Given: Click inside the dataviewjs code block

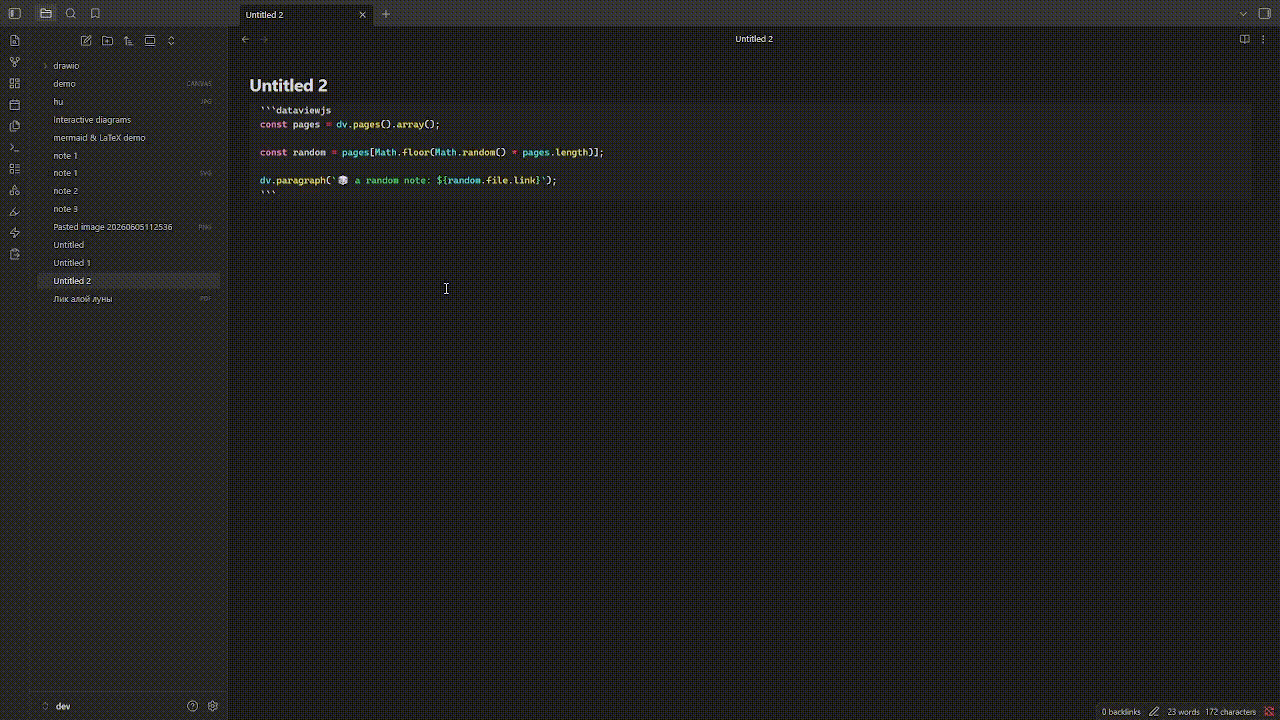Looking at the screenshot, I should pos(750,152).
